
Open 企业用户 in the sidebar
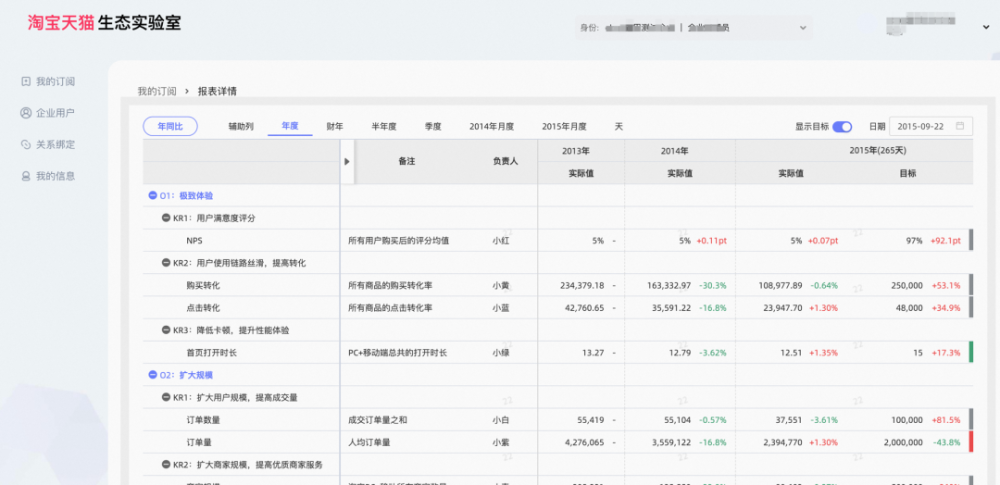coord(55,113)
